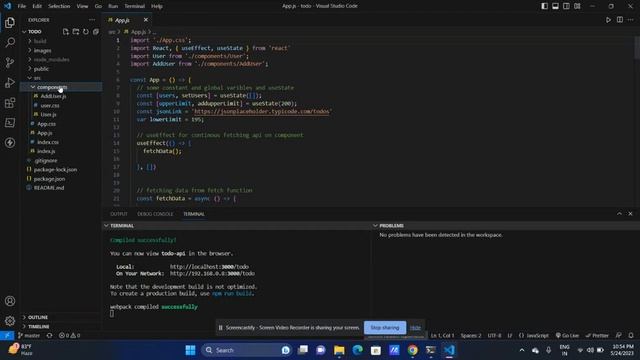640x360 pixels.
Task: Split the editor right
Action: pos(620,20)
